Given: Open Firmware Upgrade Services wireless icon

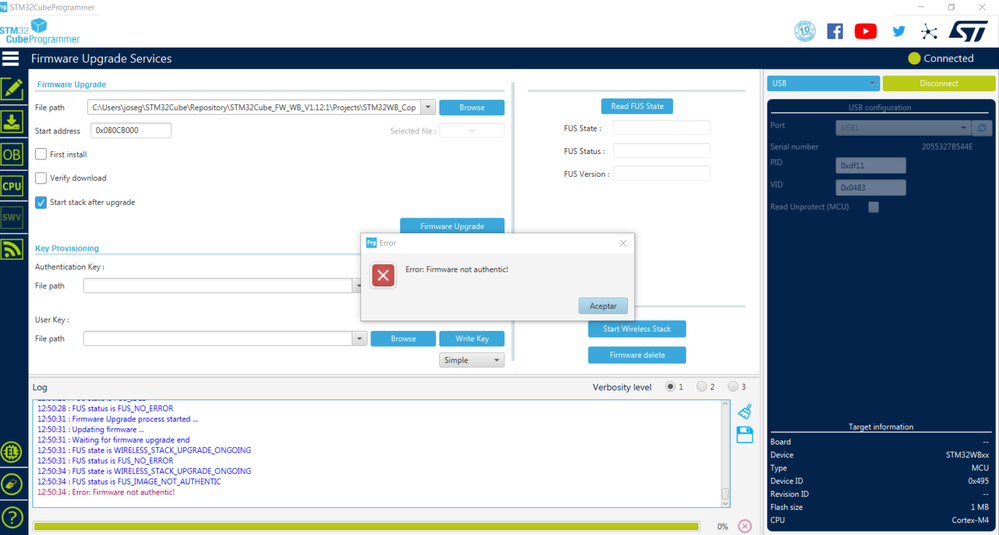Looking at the screenshot, I should (12, 250).
